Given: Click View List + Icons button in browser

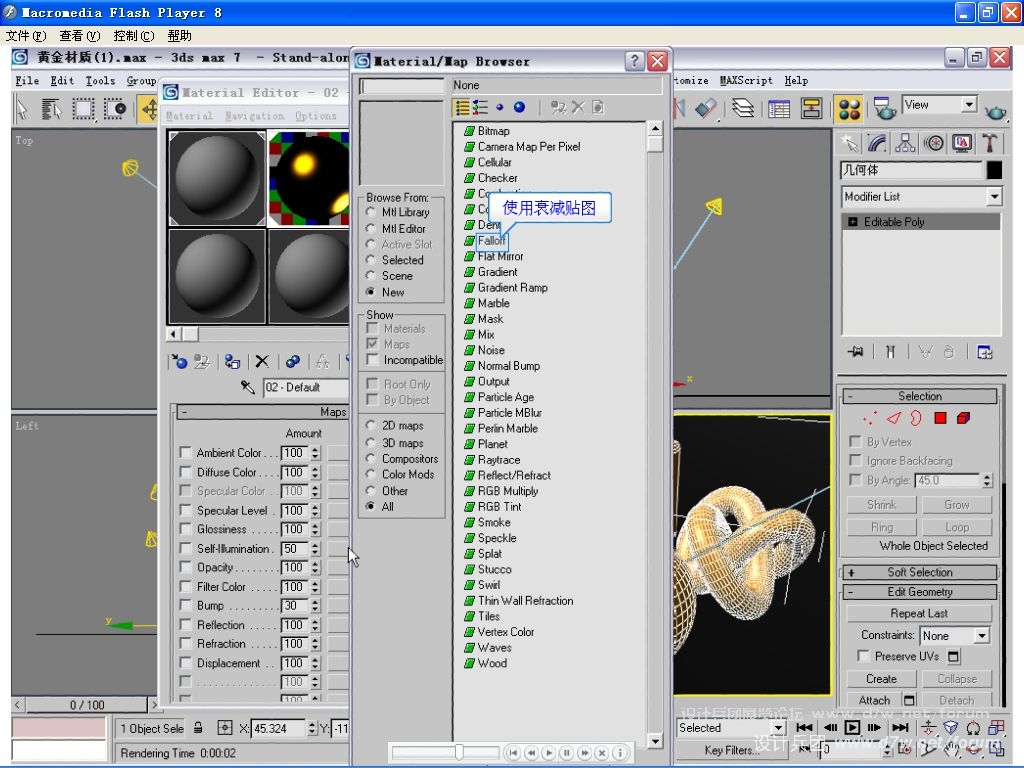Looking at the screenshot, I should [x=481, y=108].
